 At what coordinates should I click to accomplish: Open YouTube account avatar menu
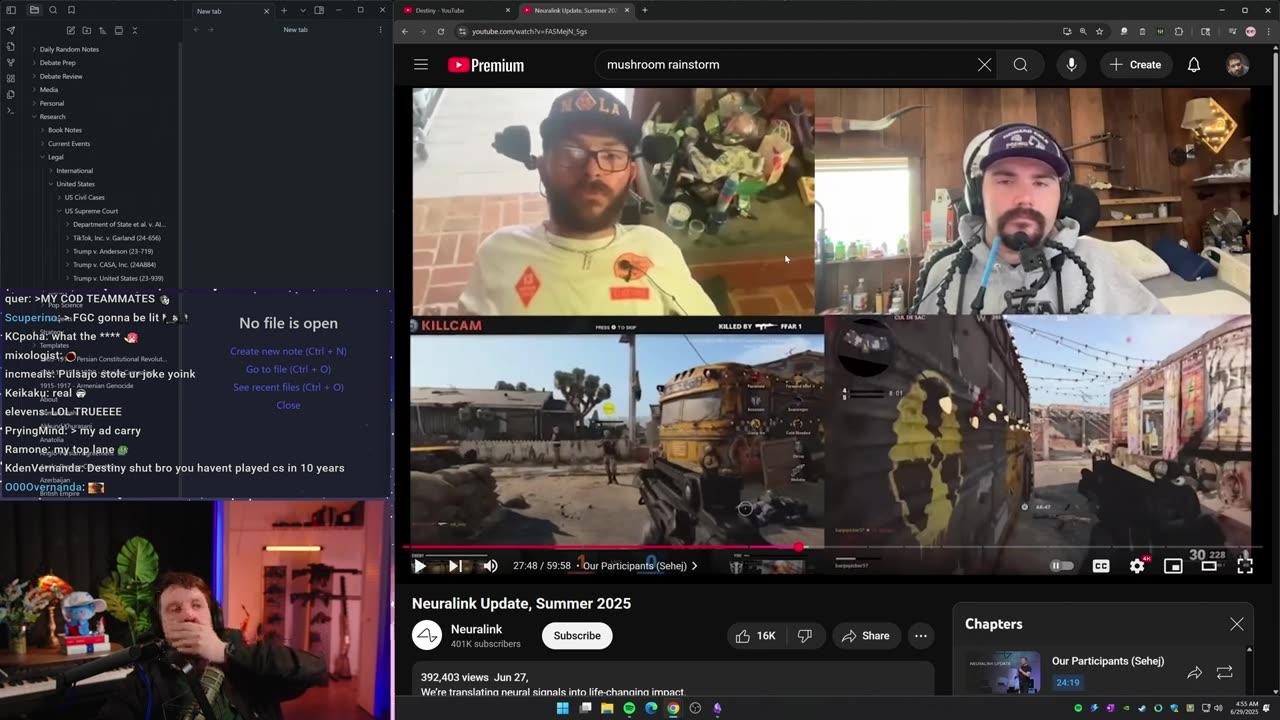tap(1237, 65)
